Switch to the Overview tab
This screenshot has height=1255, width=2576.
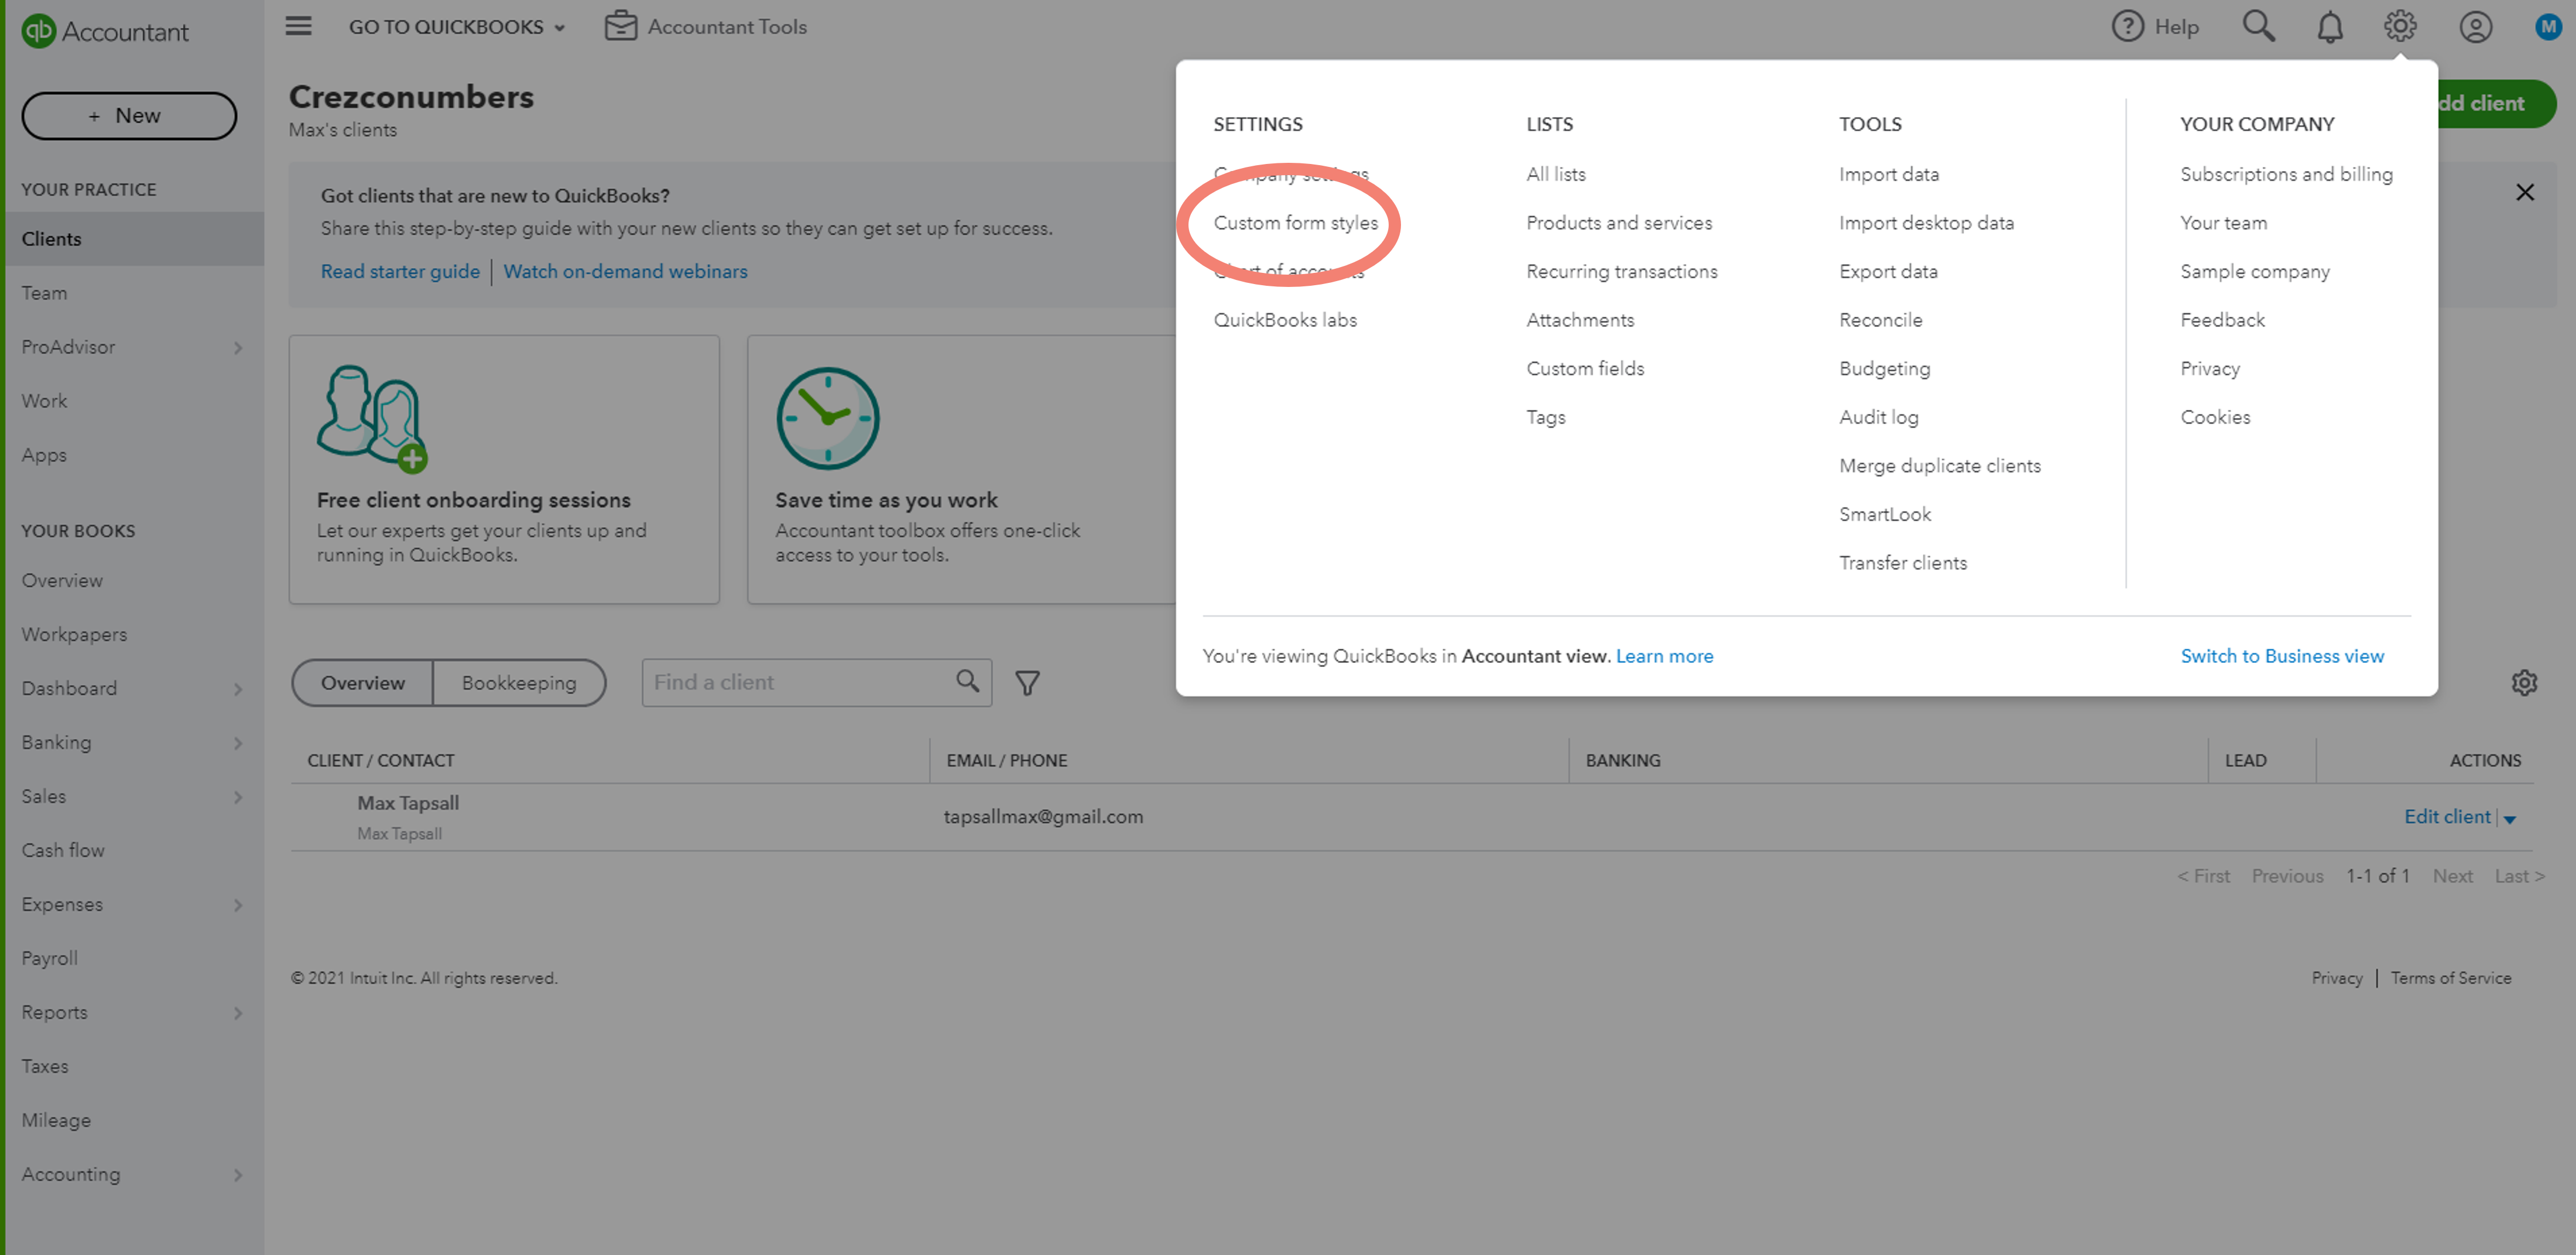[362, 683]
